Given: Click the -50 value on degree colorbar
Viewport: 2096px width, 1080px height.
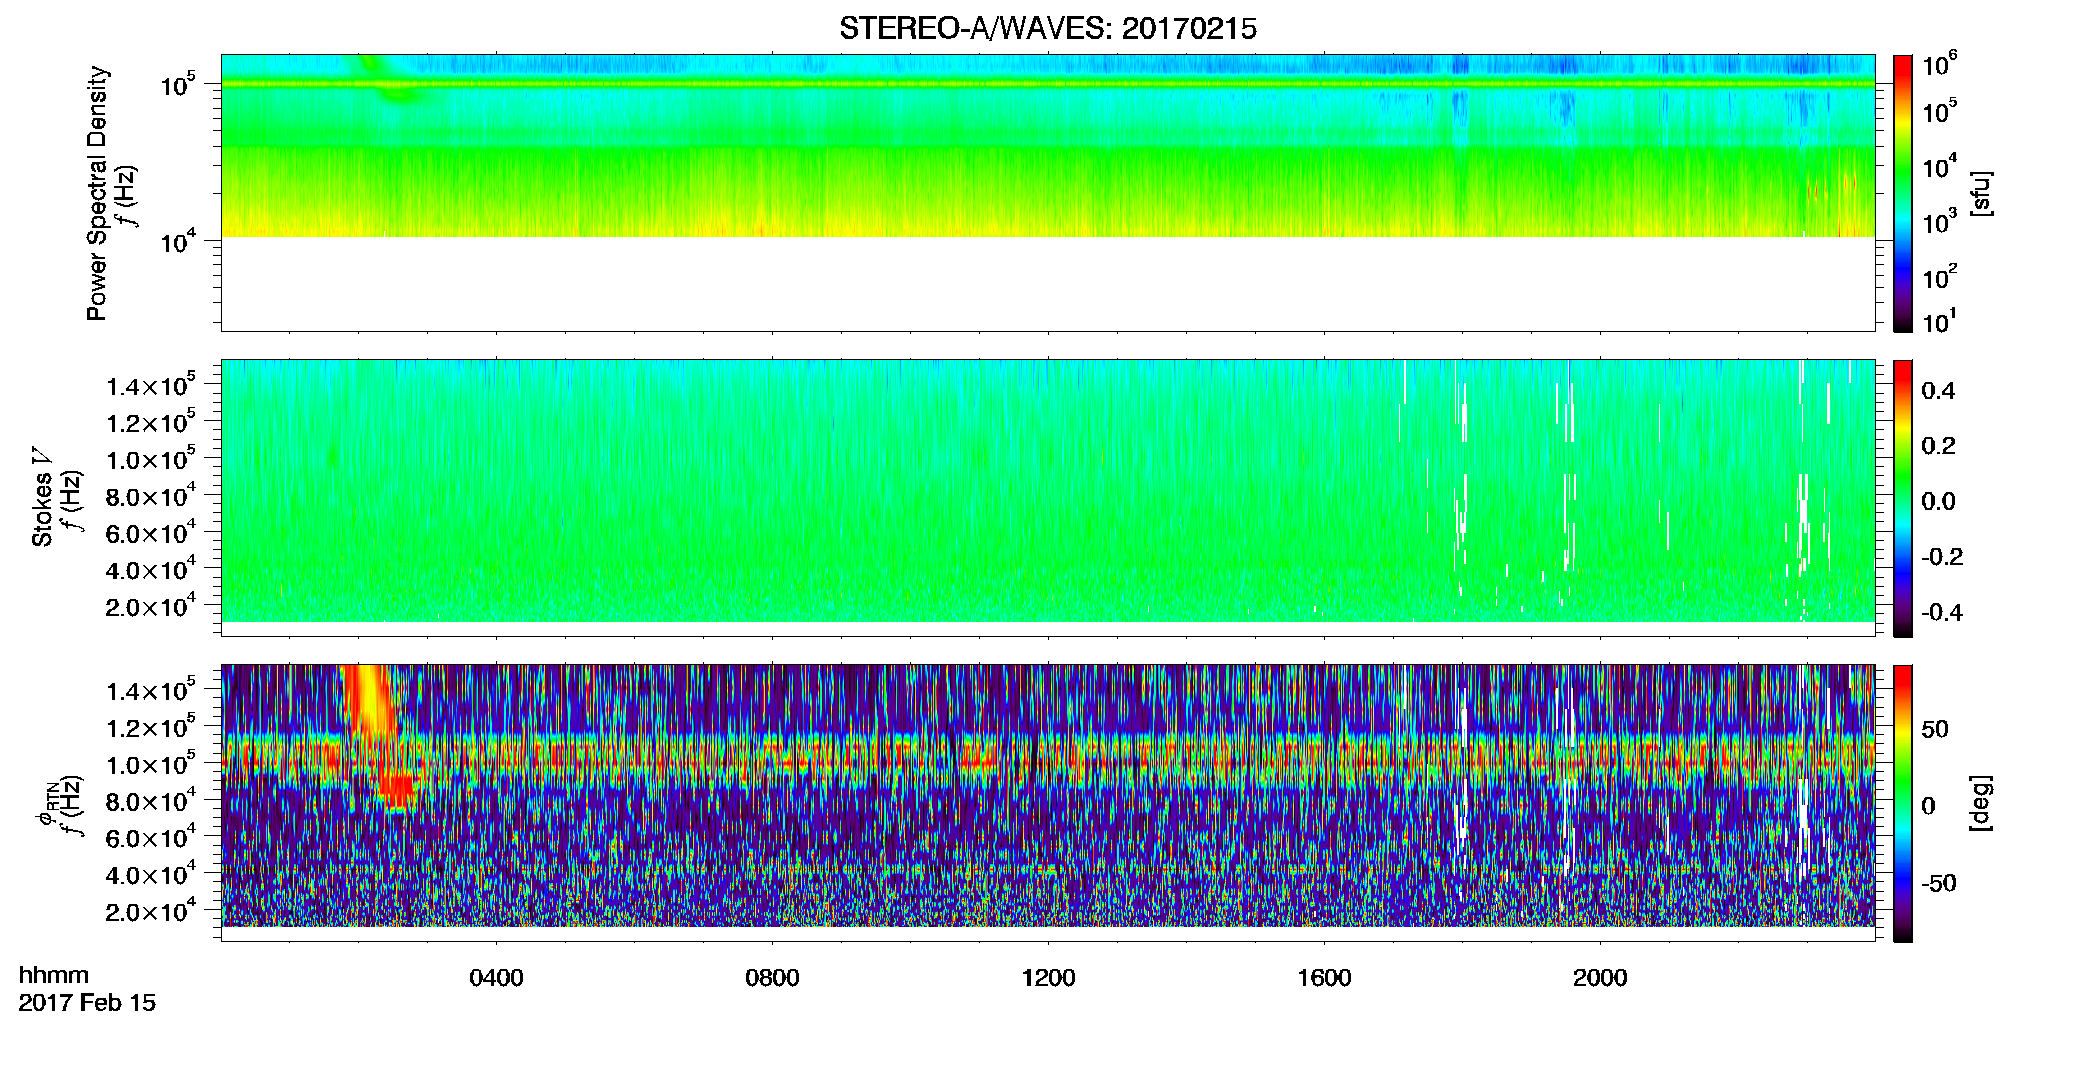Looking at the screenshot, I should (1937, 883).
